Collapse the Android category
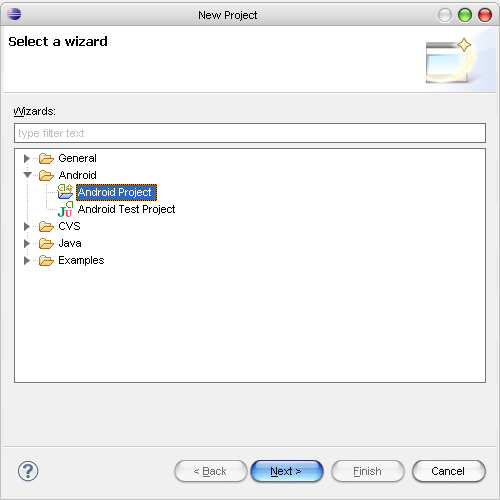 click(28, 175)
